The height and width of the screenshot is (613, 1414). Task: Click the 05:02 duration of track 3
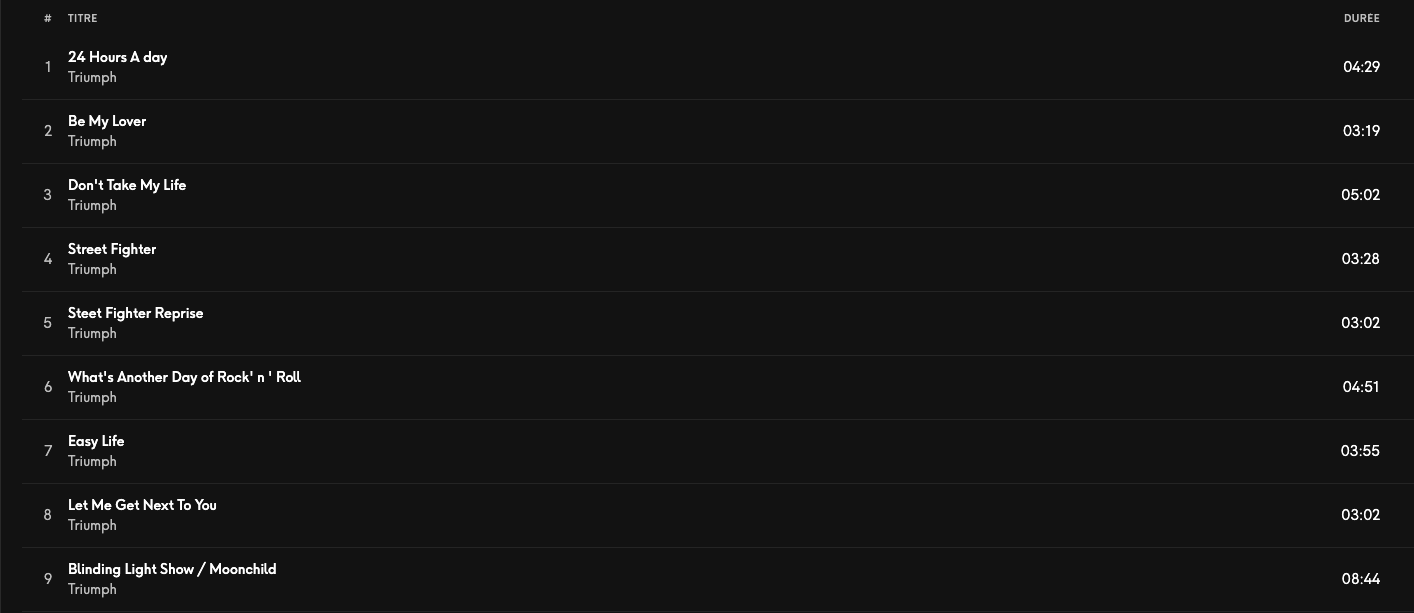(1361, 195)
